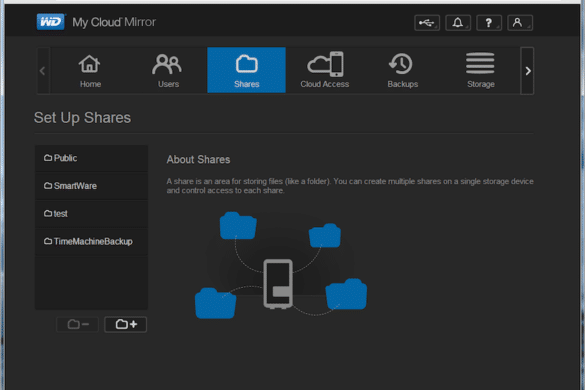Click the add share folder-plus button
585x390 pixels.
[x=125, y=324]
